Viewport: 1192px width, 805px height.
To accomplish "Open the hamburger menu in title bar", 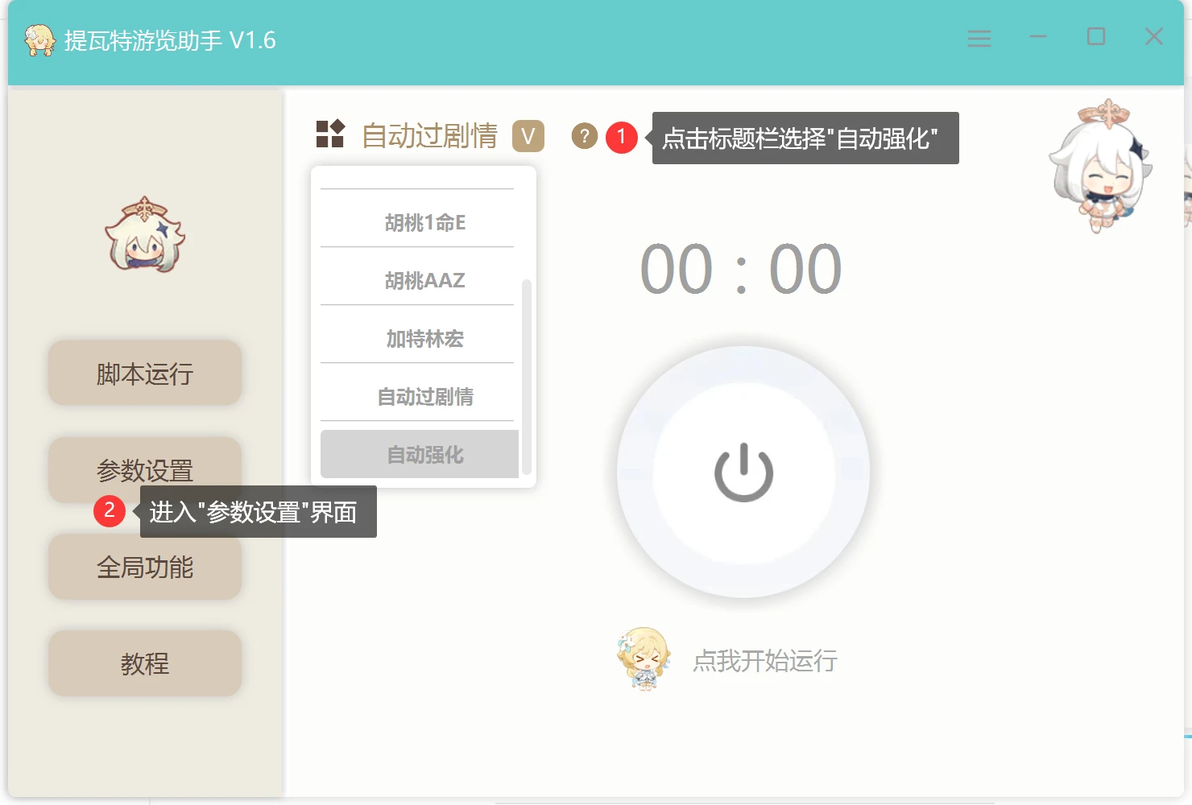I will (979, 39).
